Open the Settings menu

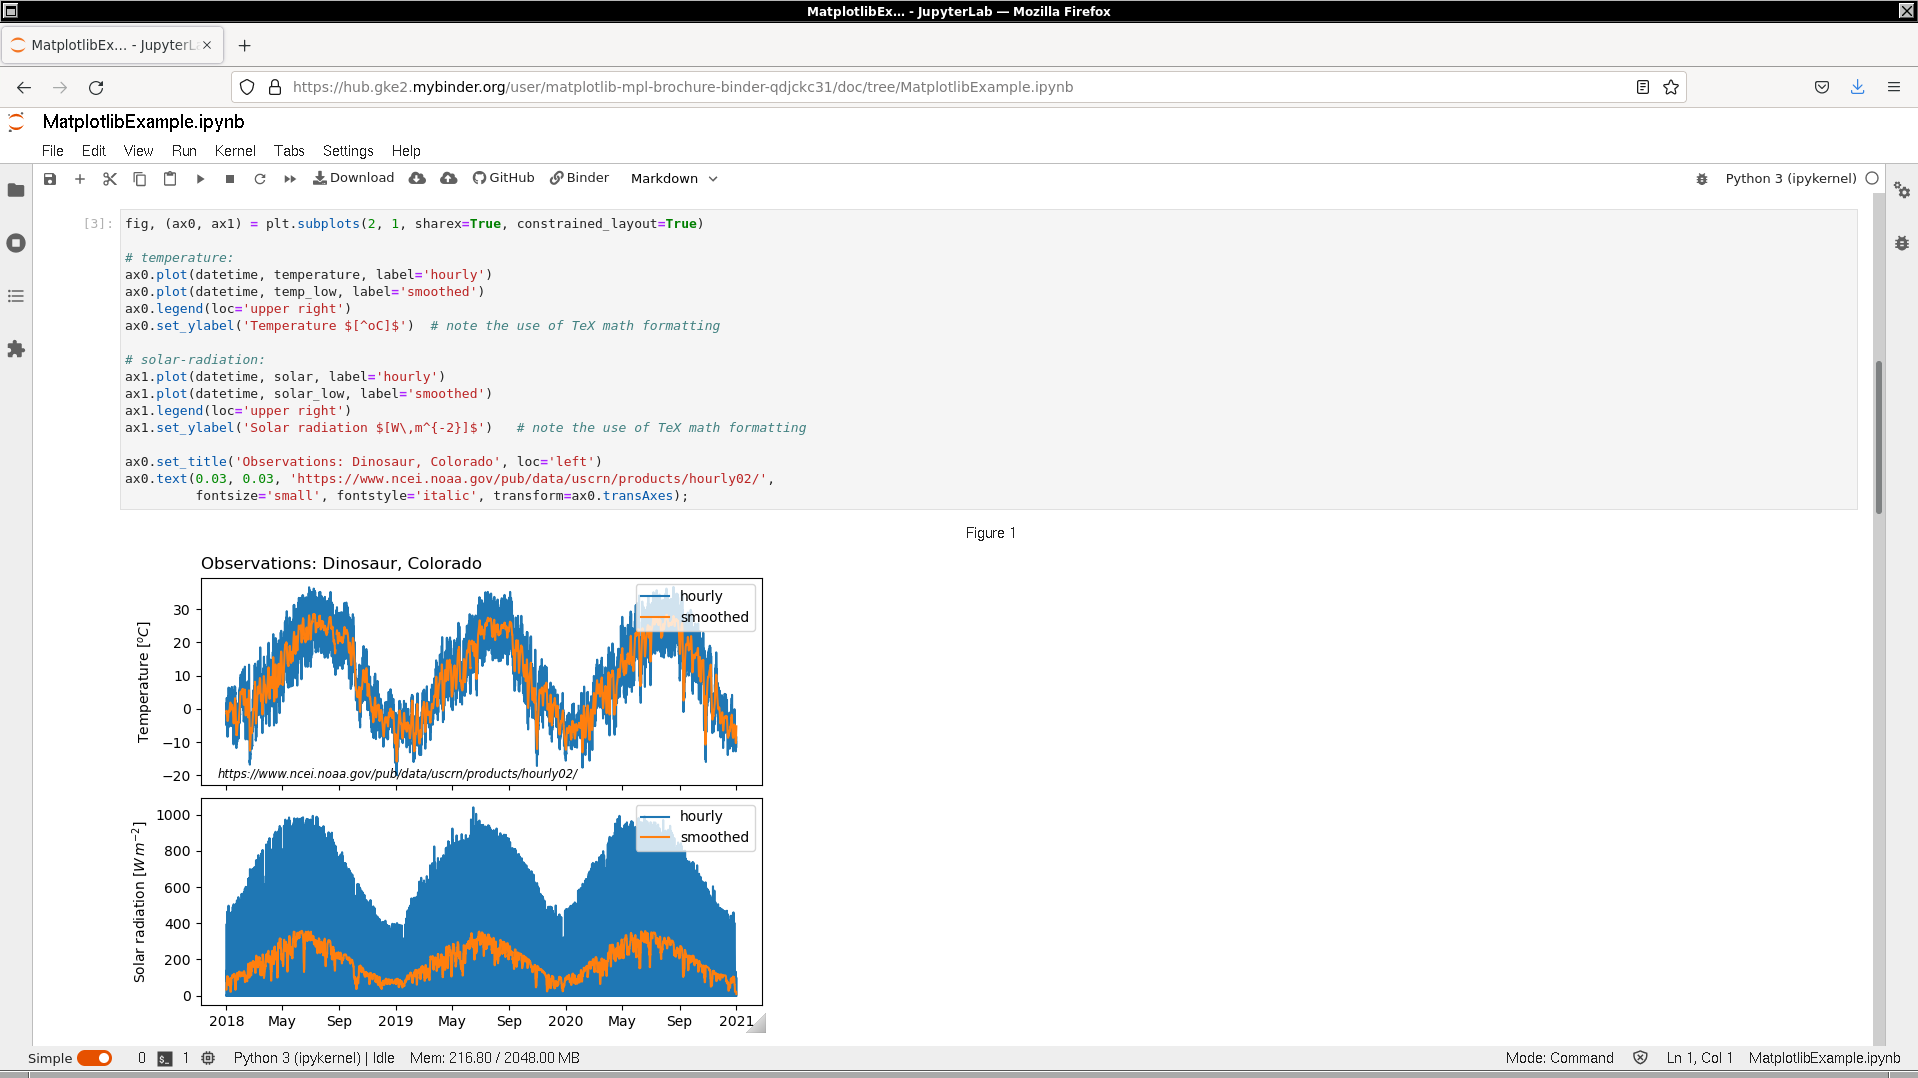[347, 151]
